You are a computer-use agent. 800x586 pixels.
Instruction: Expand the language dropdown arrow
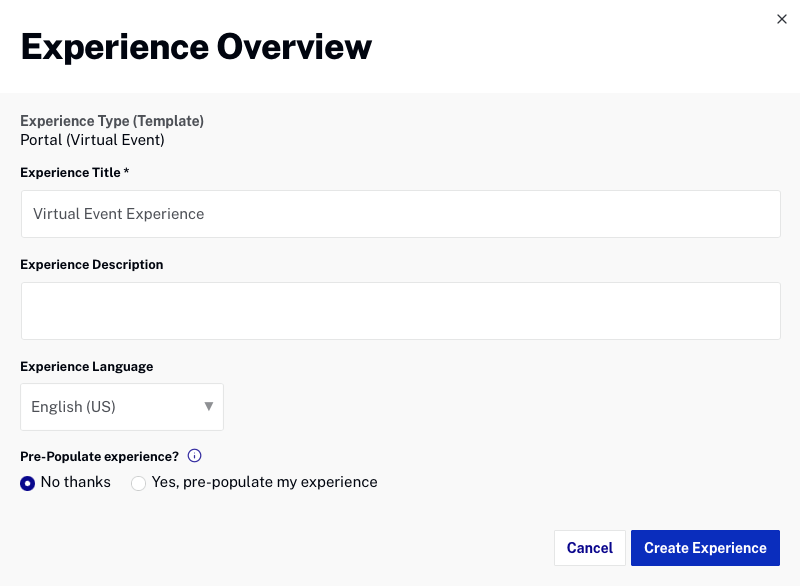tap(208, 406)
